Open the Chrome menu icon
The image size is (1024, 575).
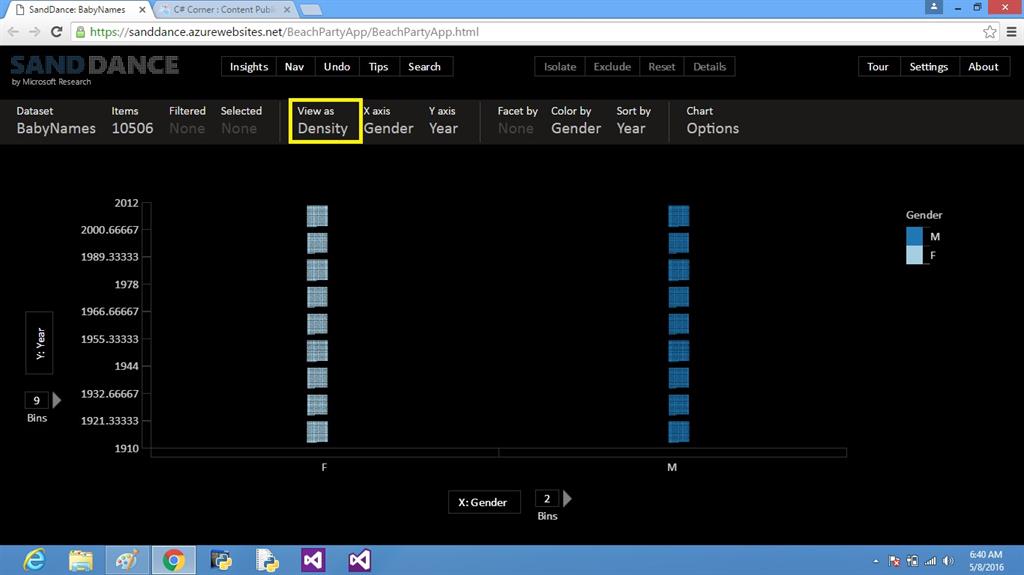click(1011, 32)
